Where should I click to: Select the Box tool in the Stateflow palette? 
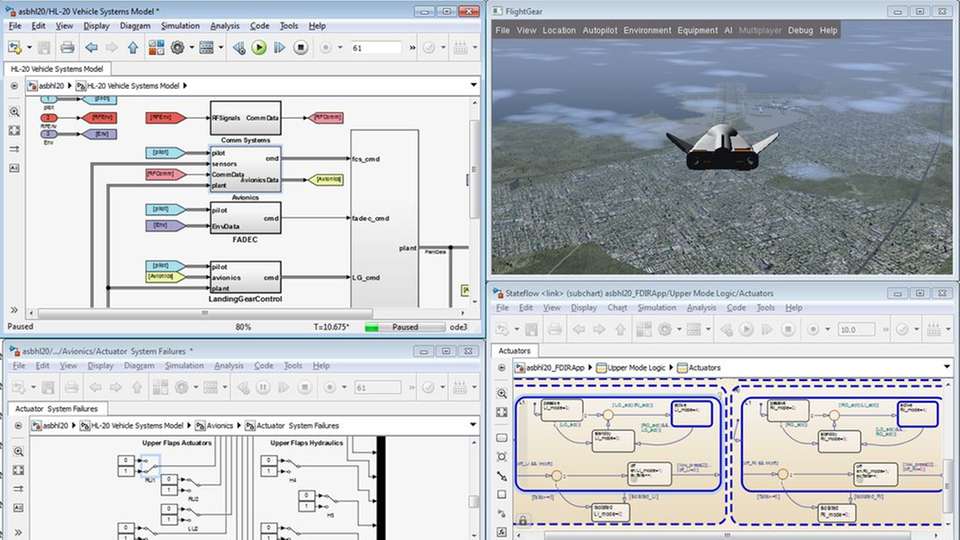502,495
